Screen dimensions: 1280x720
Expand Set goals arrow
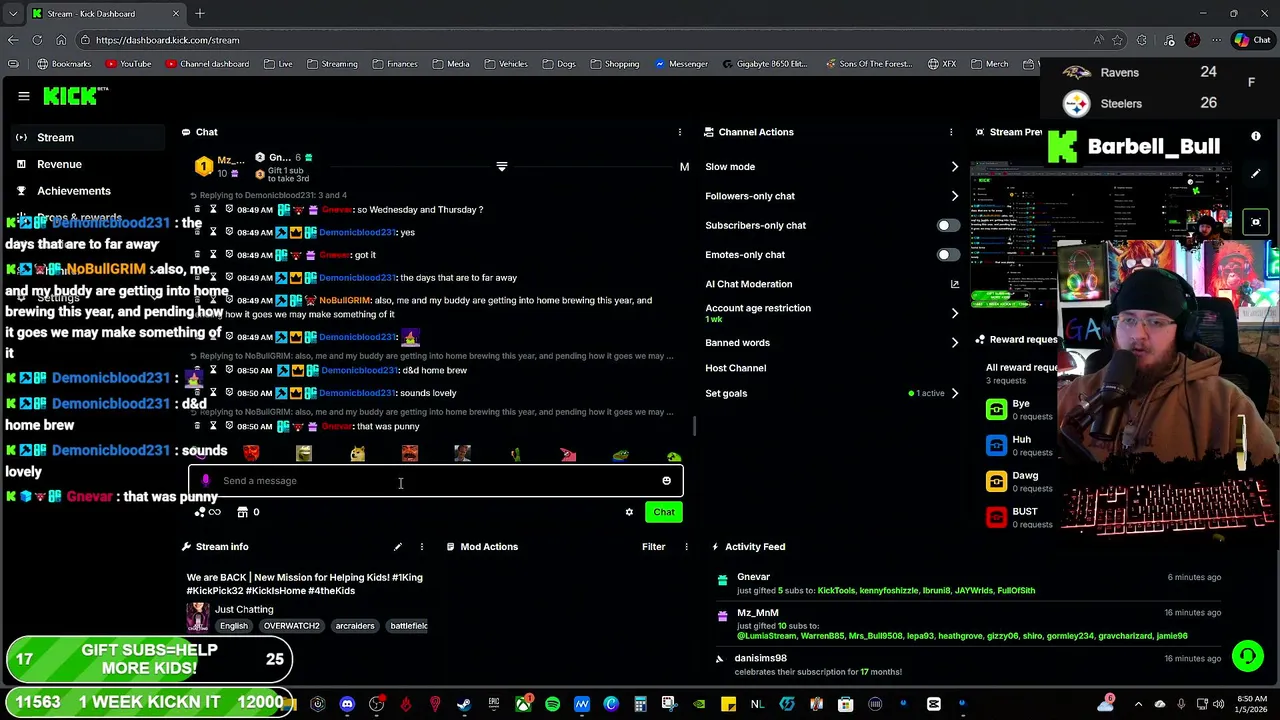coord(954,393)
